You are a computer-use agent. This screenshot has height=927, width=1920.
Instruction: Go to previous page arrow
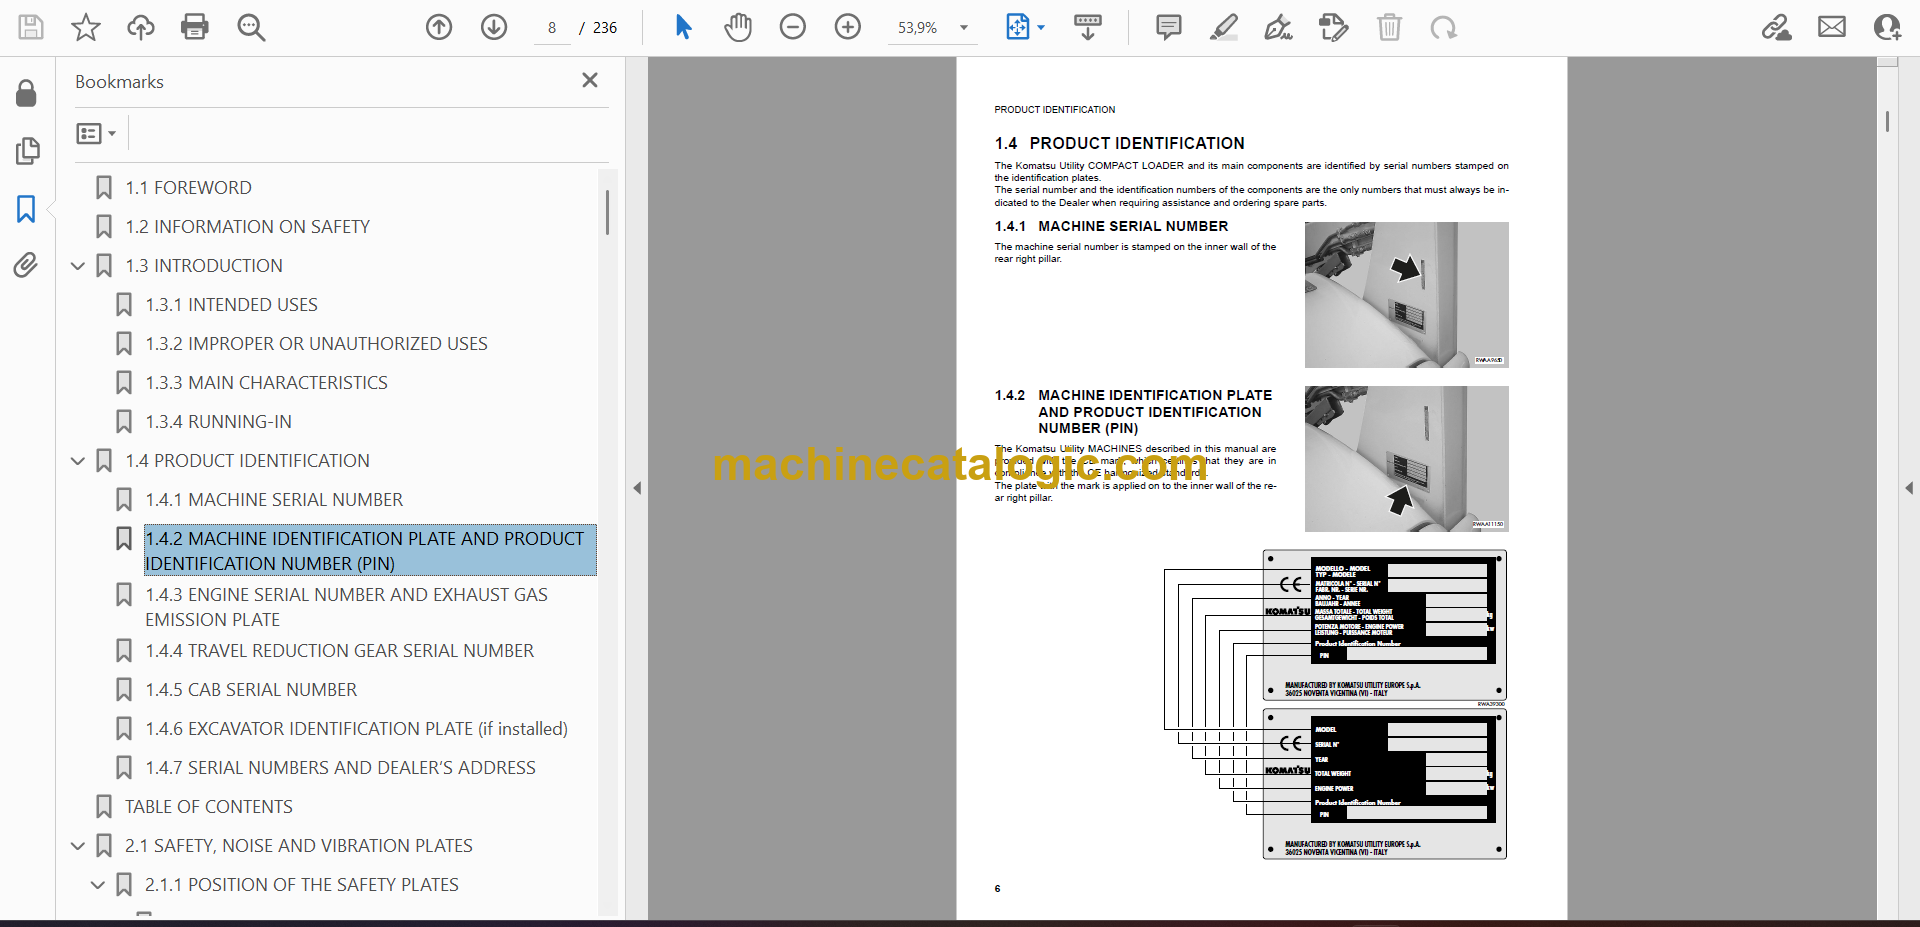[x=439, y=27]
